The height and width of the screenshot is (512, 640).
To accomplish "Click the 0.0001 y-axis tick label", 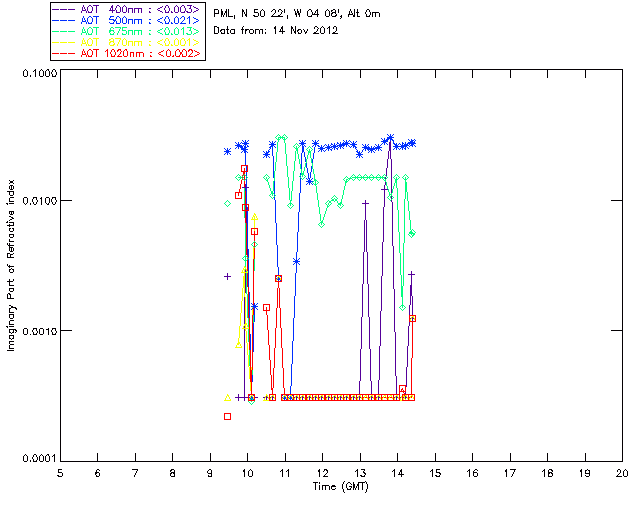I will click(x=40, y=459).
